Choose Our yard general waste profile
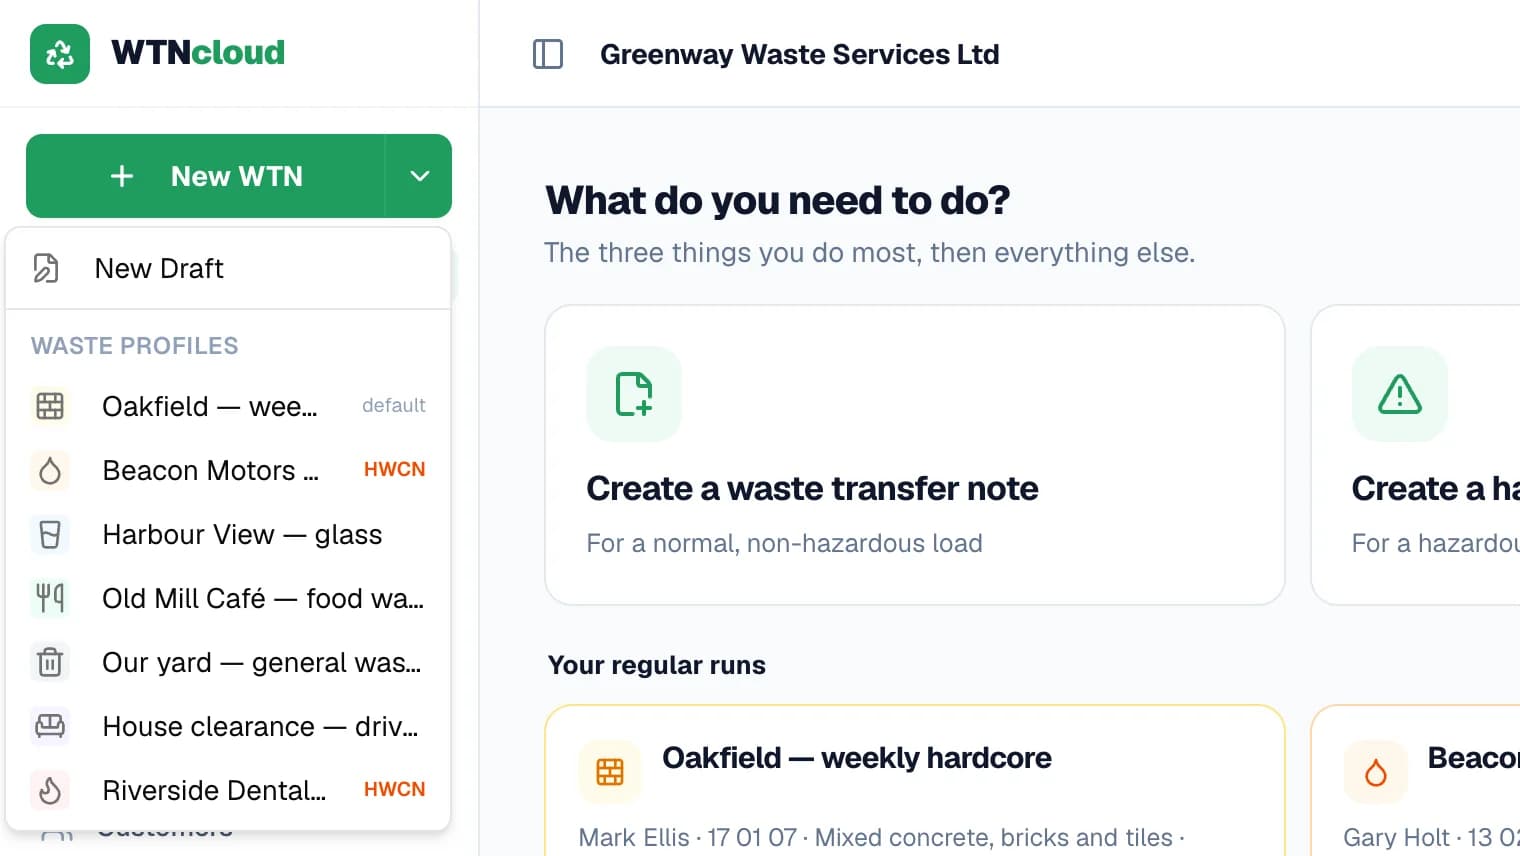The image size is (1520, 856). coord(228,662)
